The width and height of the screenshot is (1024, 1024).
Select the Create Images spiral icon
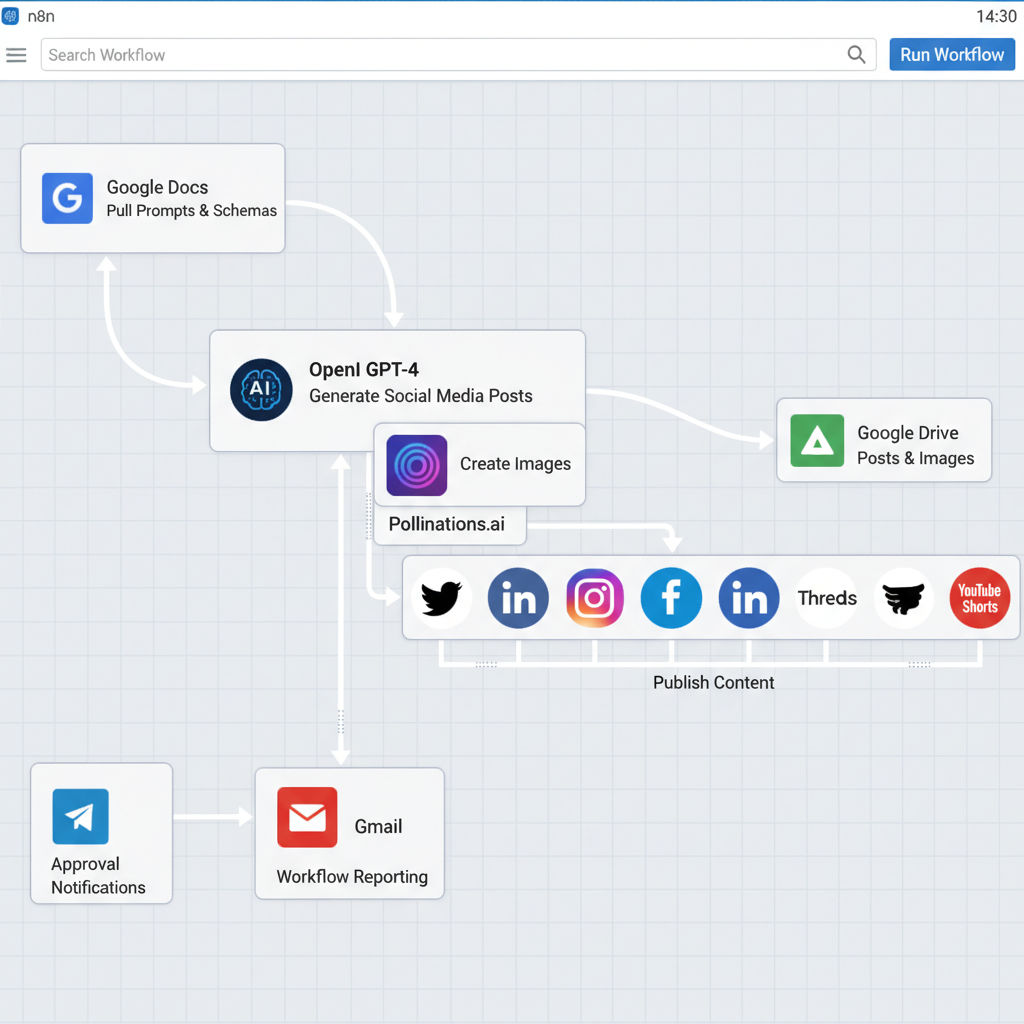point(416,465)
